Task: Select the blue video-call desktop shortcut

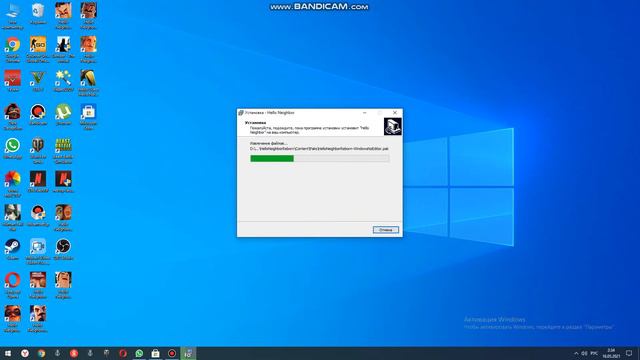Action: pyautogui.click(x=38, y=251)
